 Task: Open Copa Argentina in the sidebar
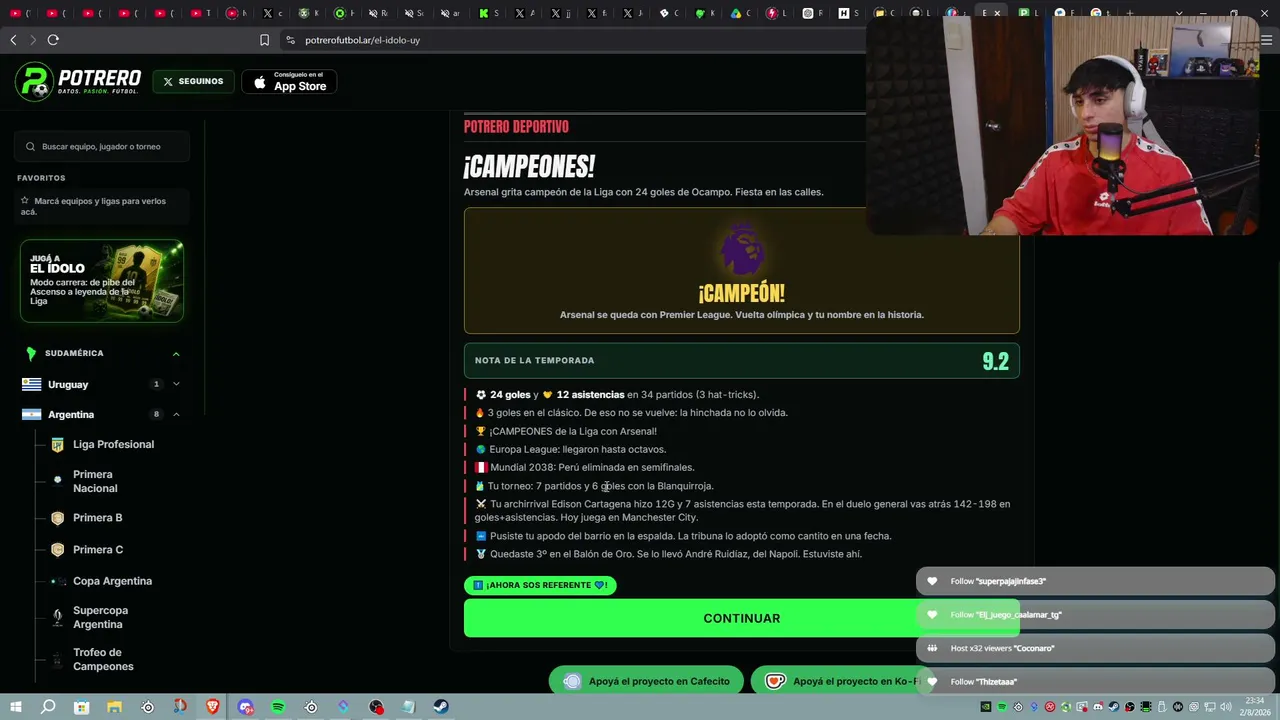tap(112, 581)
